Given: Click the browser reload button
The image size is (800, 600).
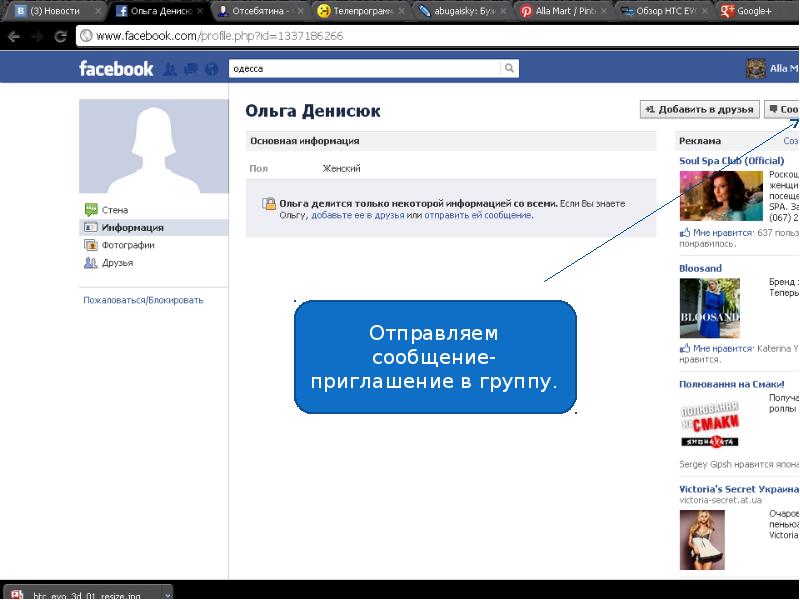Looking at the screenshot, I should click(x=61, y=36).
